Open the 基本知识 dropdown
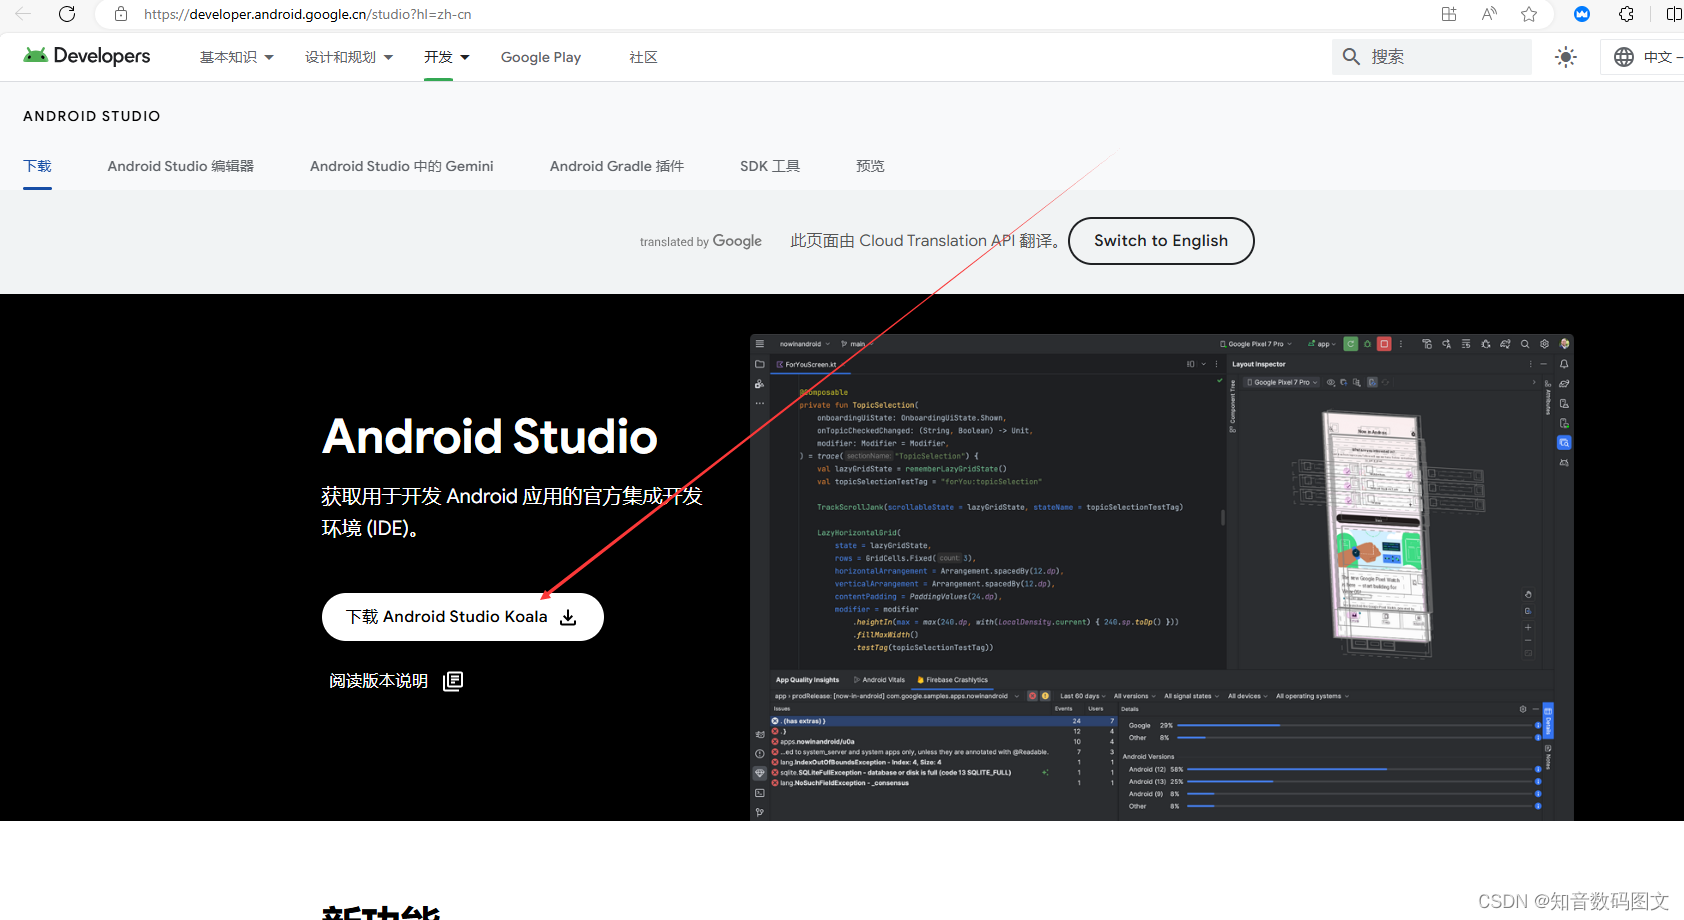 pyautogui.click(x=236, y=57)
